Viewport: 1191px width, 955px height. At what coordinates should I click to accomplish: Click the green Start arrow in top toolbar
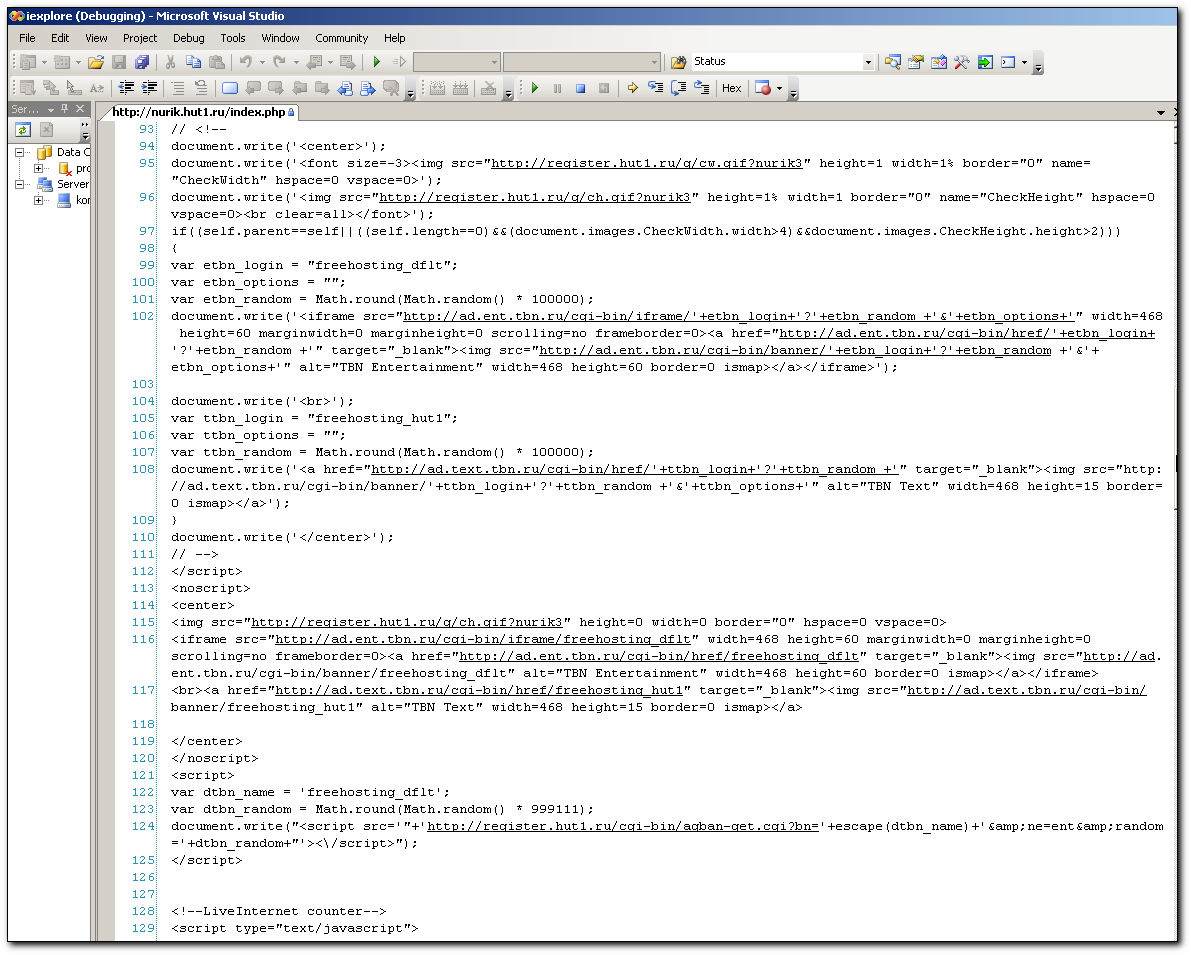tap(377, 62)
